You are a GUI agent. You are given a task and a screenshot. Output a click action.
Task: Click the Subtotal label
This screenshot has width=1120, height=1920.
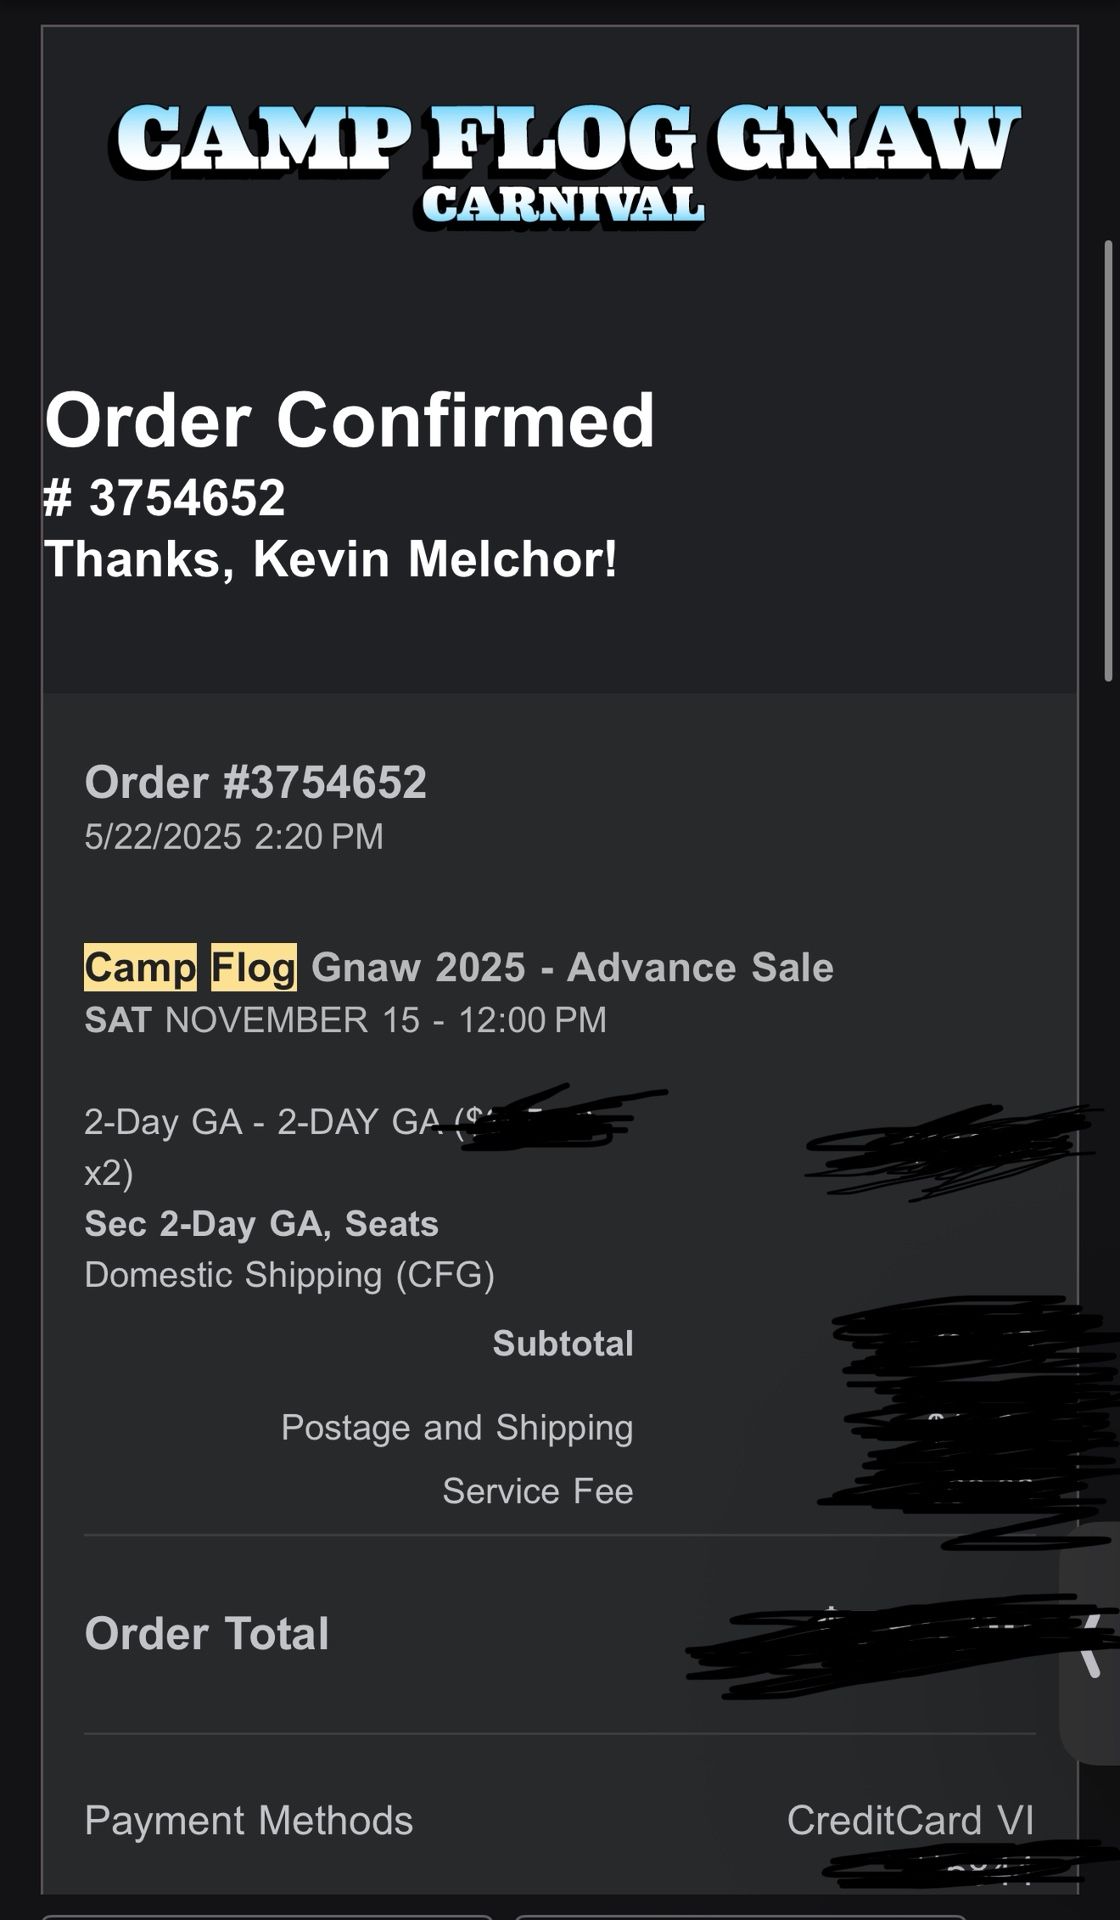click(x=562, y=1343)
